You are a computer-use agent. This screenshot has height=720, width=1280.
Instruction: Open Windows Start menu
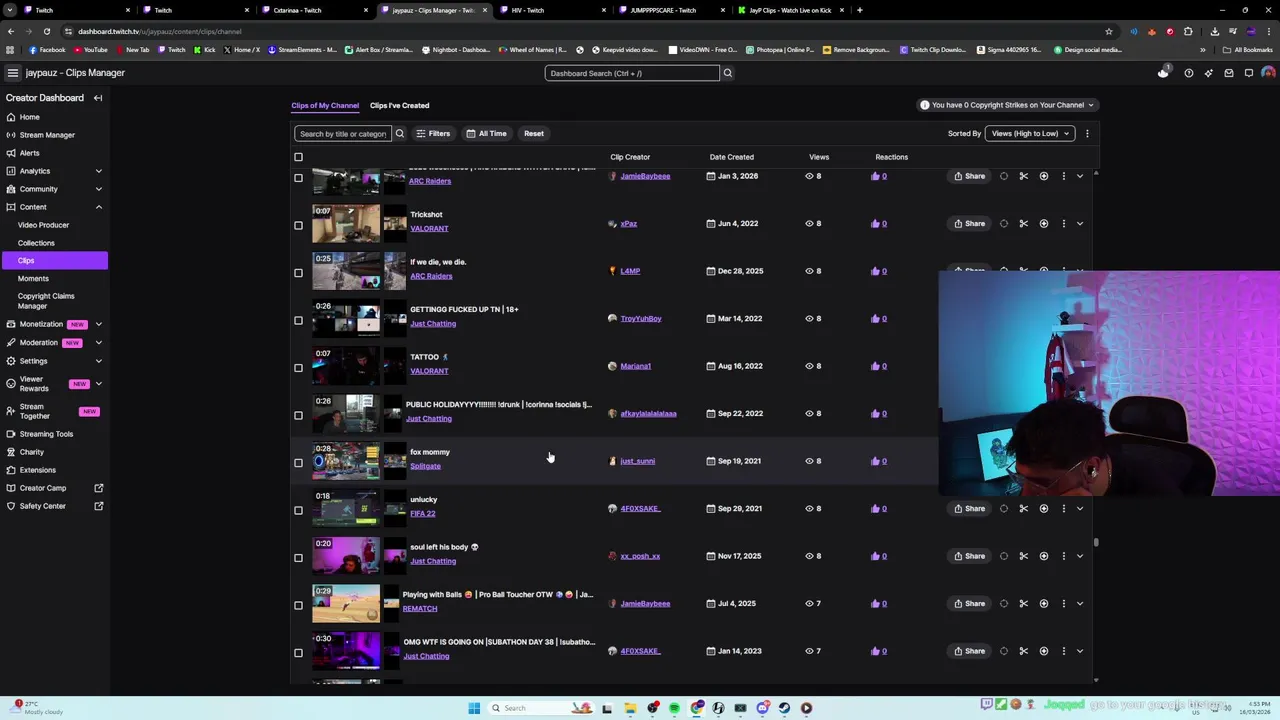pos(474,708)
